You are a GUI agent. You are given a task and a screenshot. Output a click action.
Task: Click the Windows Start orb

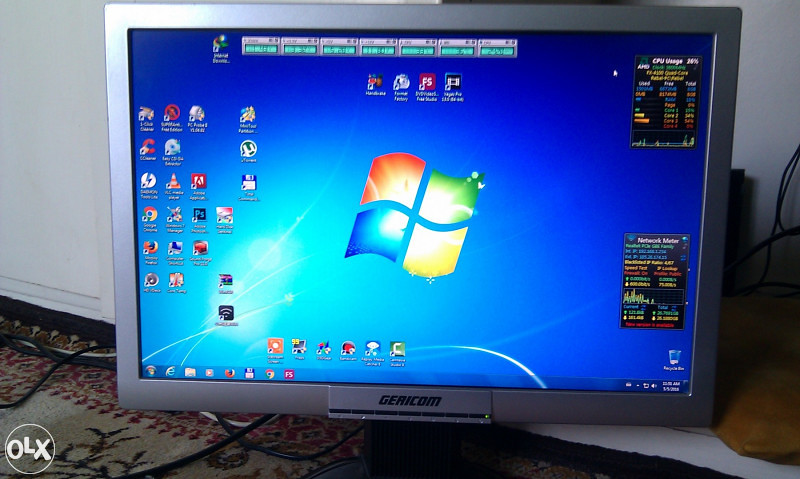coord(151,371)
